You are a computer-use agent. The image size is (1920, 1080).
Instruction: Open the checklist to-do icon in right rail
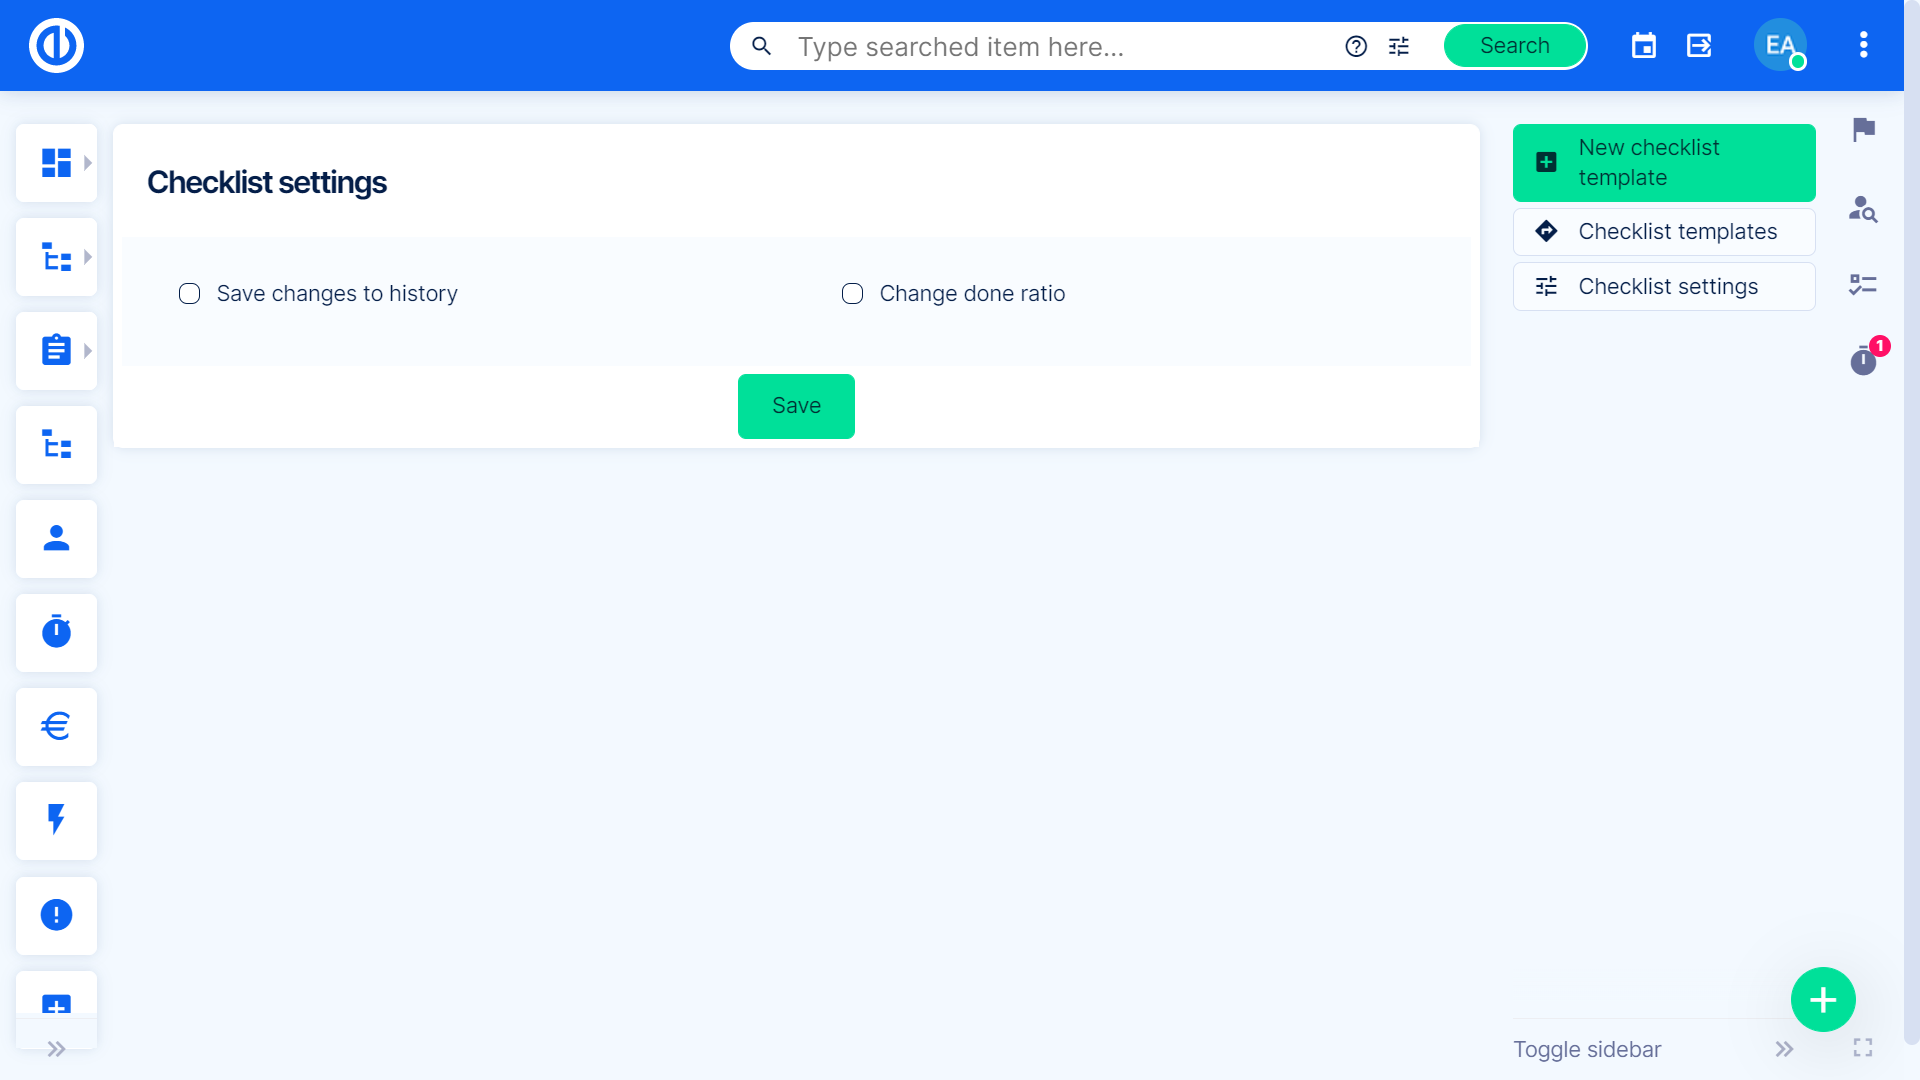click(x=1863, y=285)
